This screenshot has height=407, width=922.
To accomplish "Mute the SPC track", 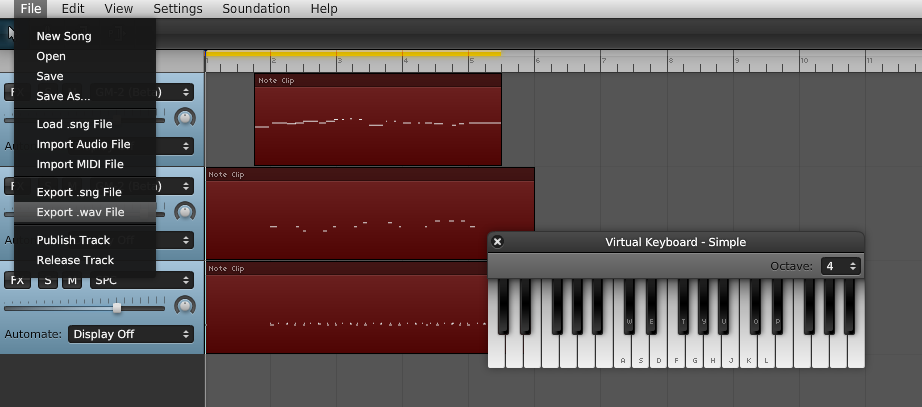I will coord(72,280).
